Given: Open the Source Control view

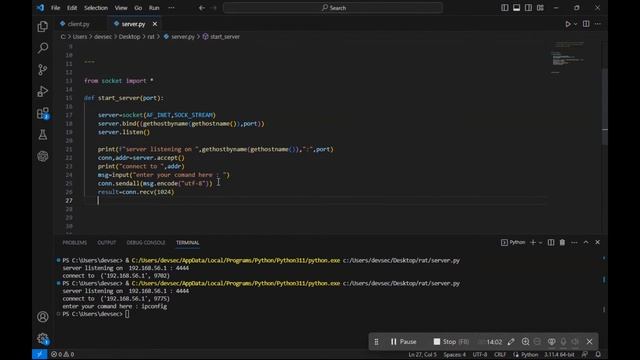Looking at the screenshot, I should click(42, 70).
